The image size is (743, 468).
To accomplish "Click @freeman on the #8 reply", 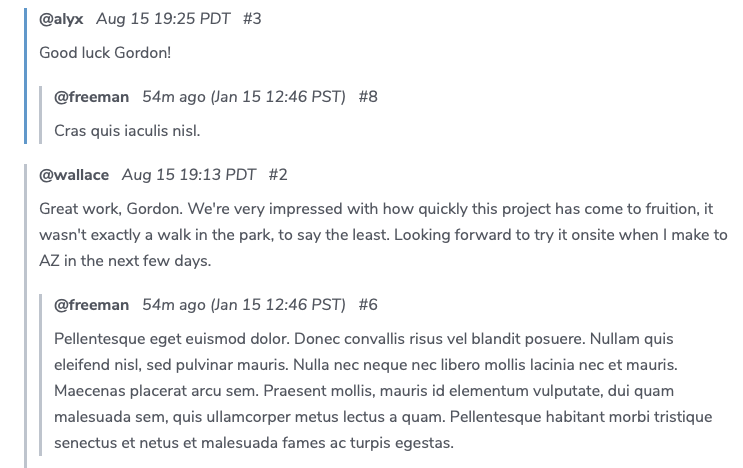I will coord(91,97).
